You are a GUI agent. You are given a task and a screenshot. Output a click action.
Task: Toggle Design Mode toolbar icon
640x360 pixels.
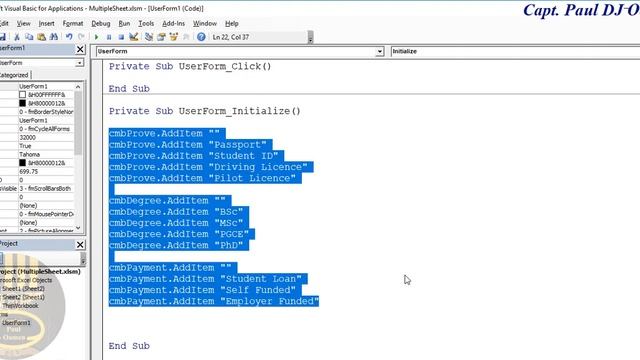(x=133, y=37)
